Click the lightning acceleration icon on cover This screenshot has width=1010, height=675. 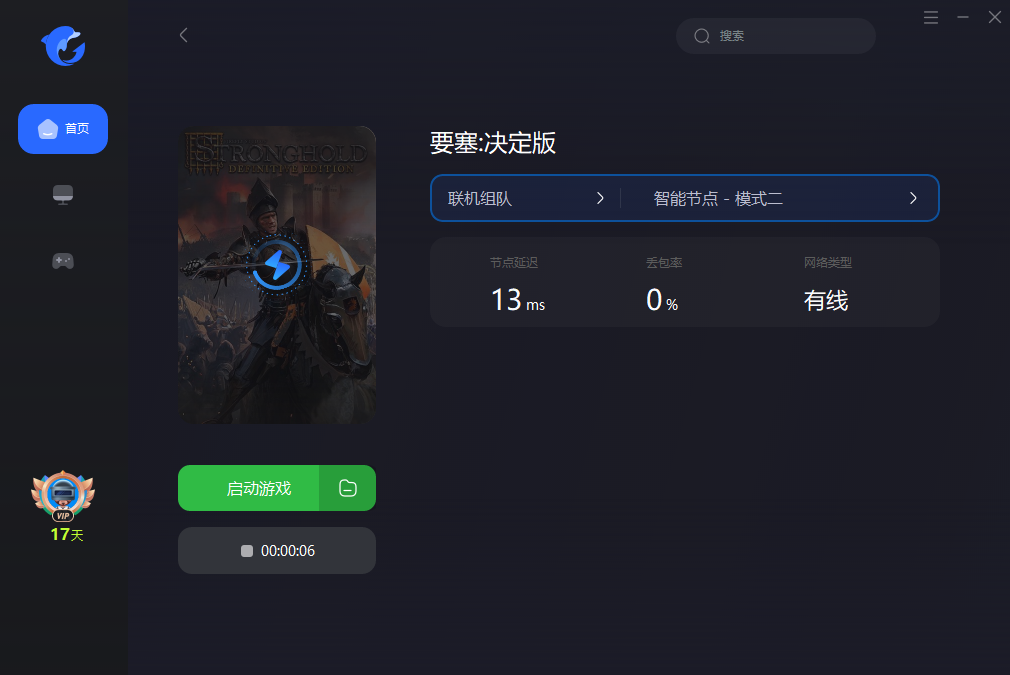277,265
